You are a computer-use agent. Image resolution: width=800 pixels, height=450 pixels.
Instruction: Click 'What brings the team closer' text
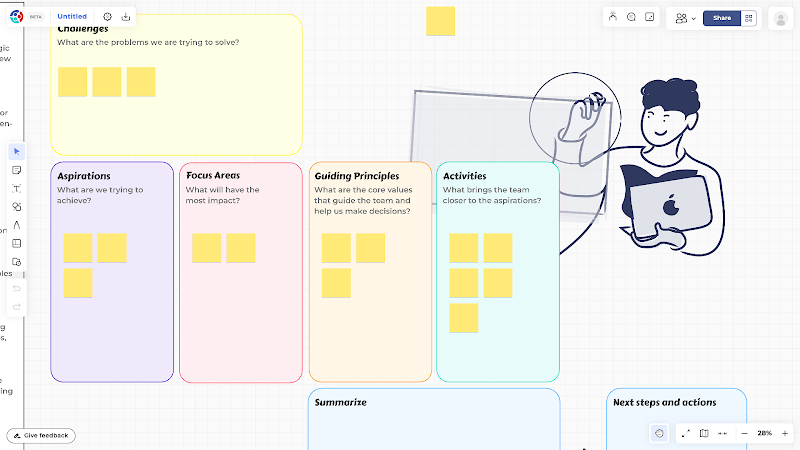(x=492, y=195)
